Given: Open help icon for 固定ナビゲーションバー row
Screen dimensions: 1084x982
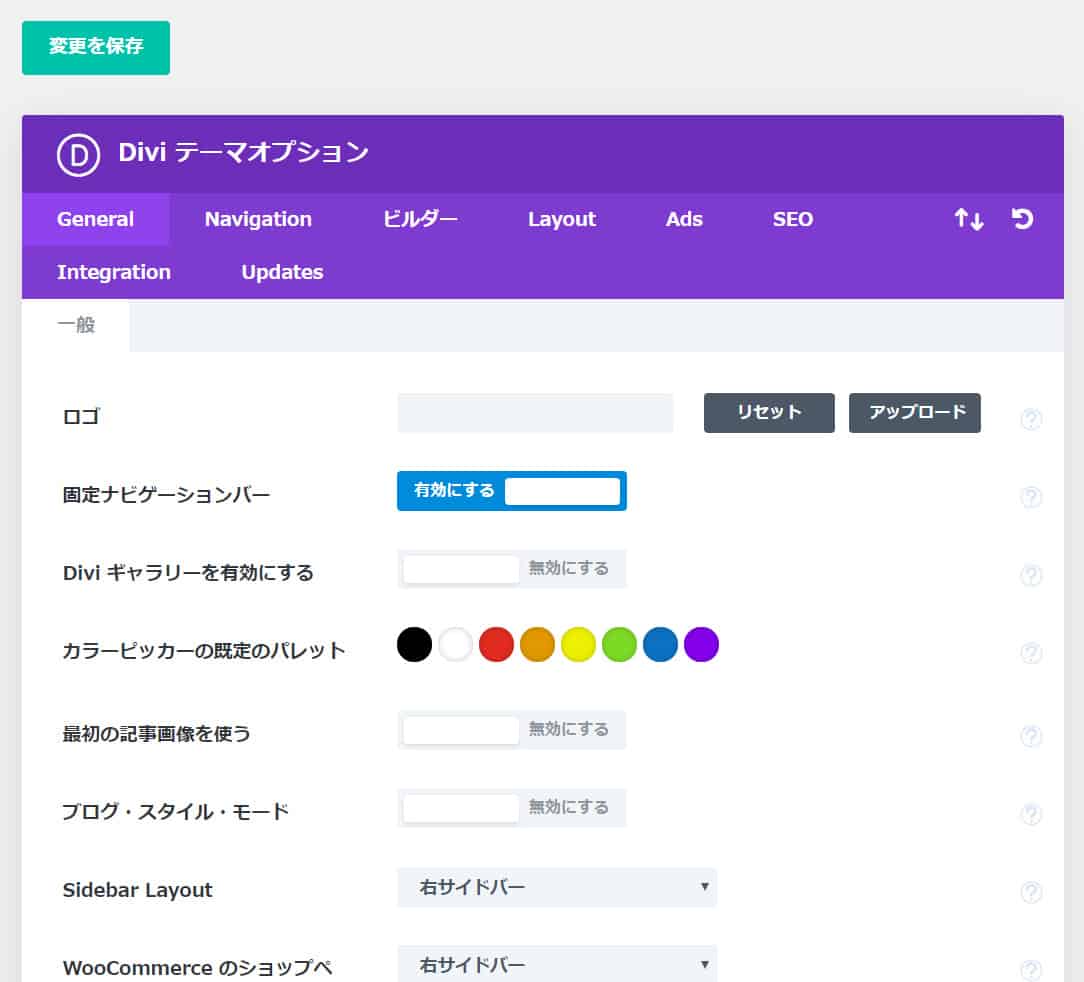Looking at the screenshot, I should 1031,497.
